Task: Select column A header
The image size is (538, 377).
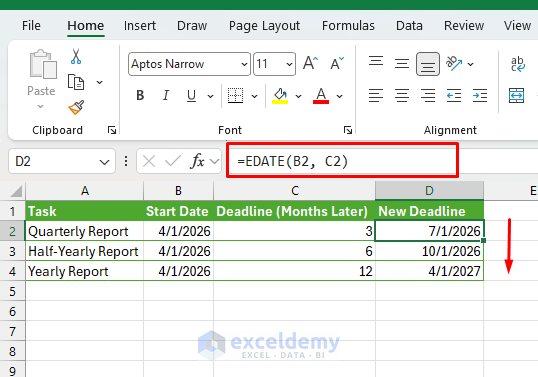Action: pyautogui.click(x=85, y=191)
